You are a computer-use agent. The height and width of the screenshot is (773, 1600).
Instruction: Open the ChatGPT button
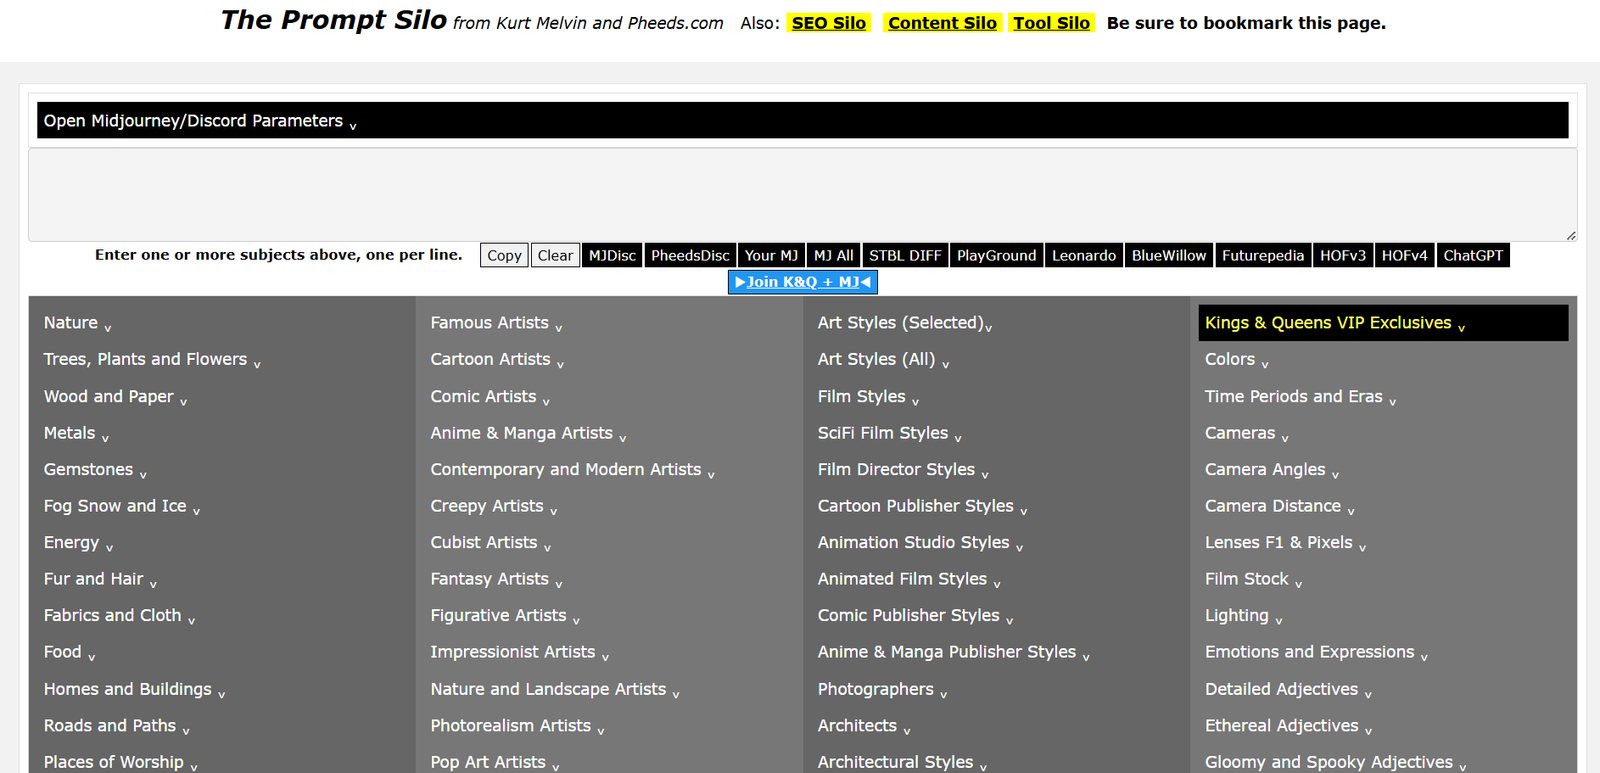pos(1472,256)
